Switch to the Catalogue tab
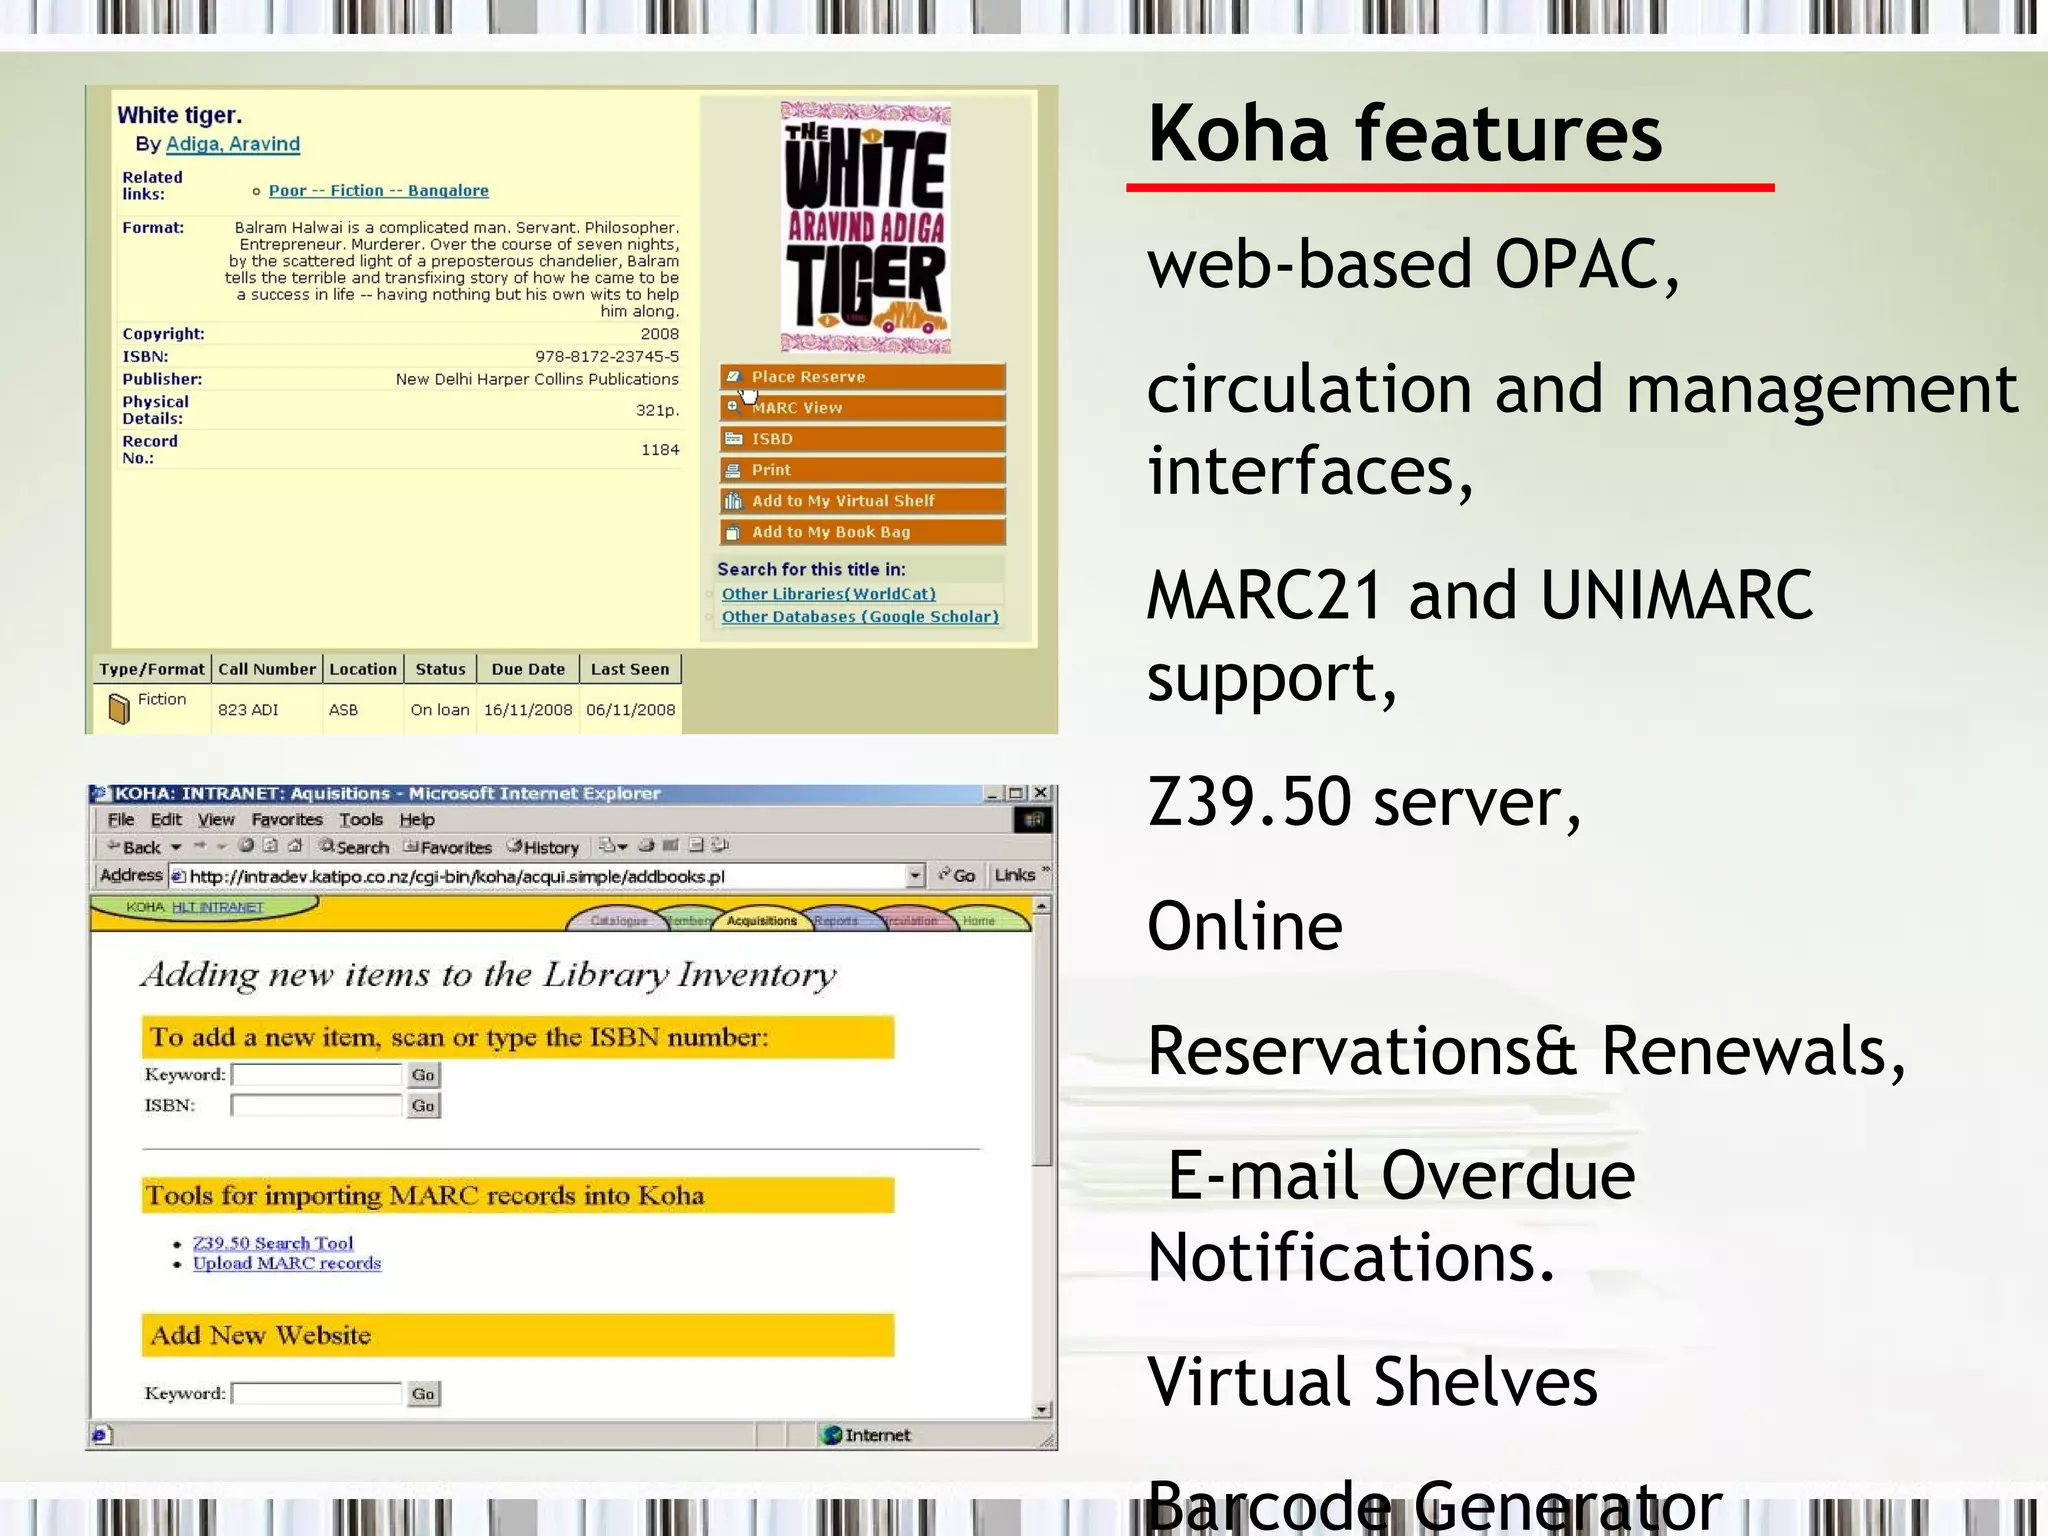The width and height of the screenshot is (2048, 1536). (619, 920)
